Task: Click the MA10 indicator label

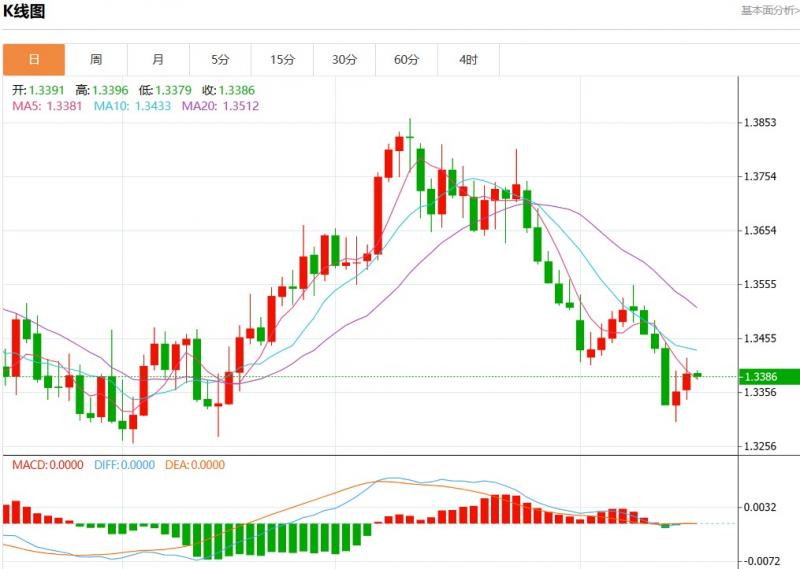Action: click(134, 106)
